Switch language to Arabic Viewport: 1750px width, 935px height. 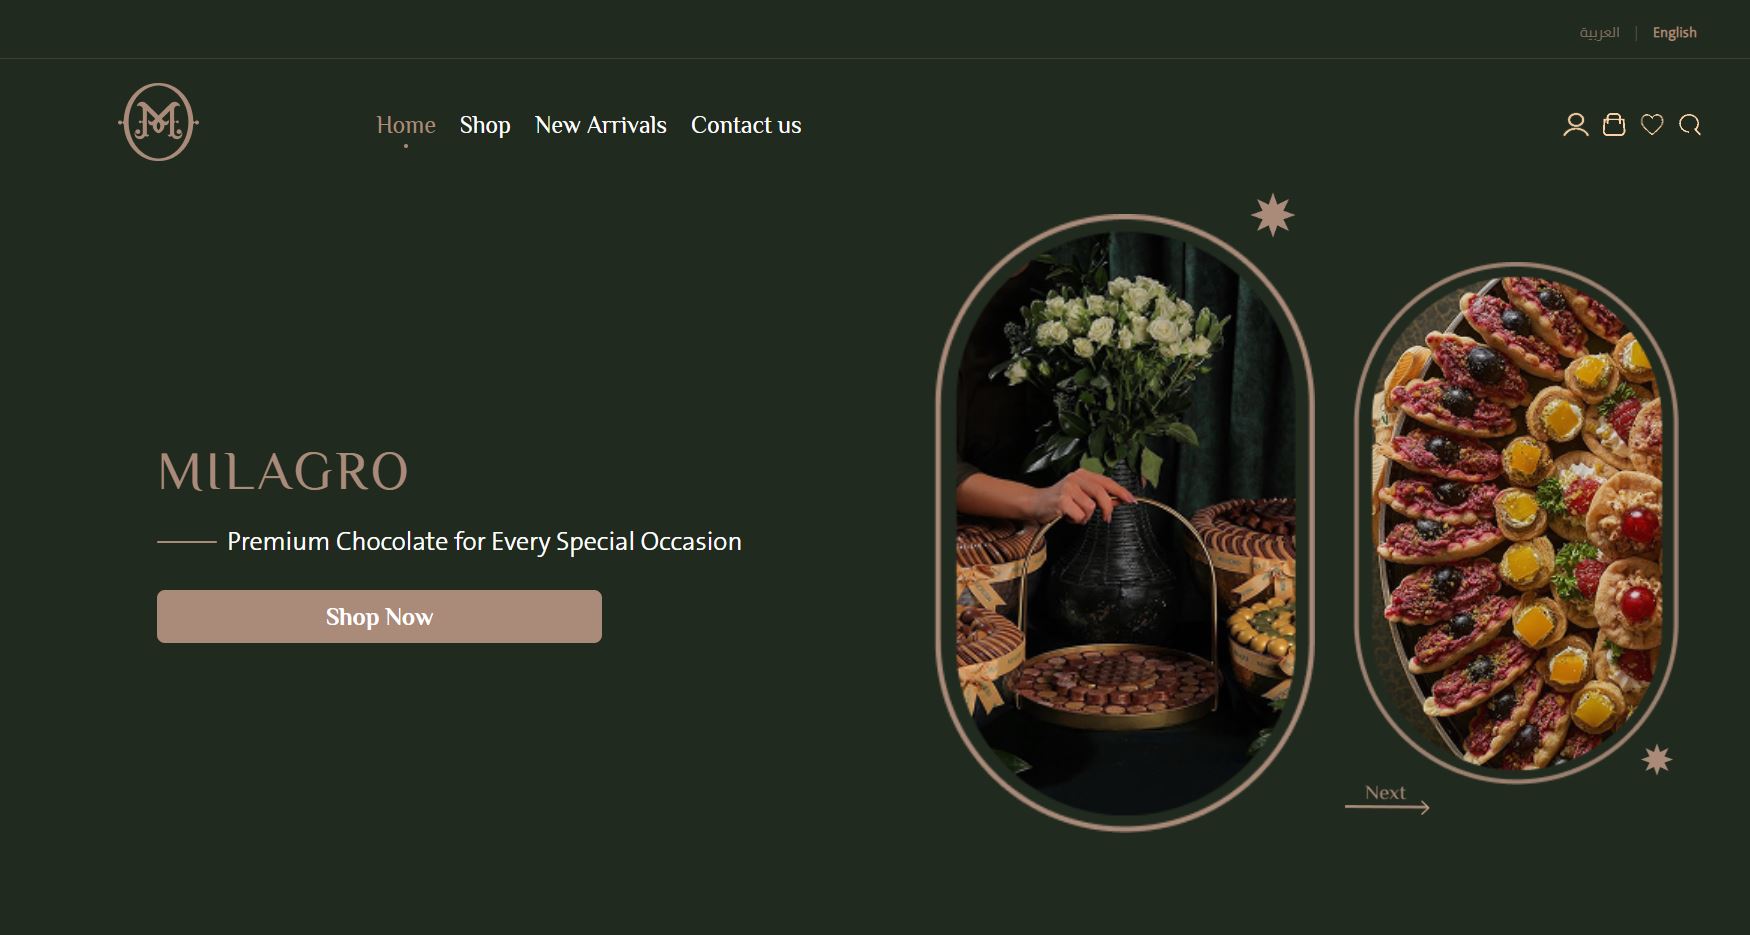click(1599, 33)
